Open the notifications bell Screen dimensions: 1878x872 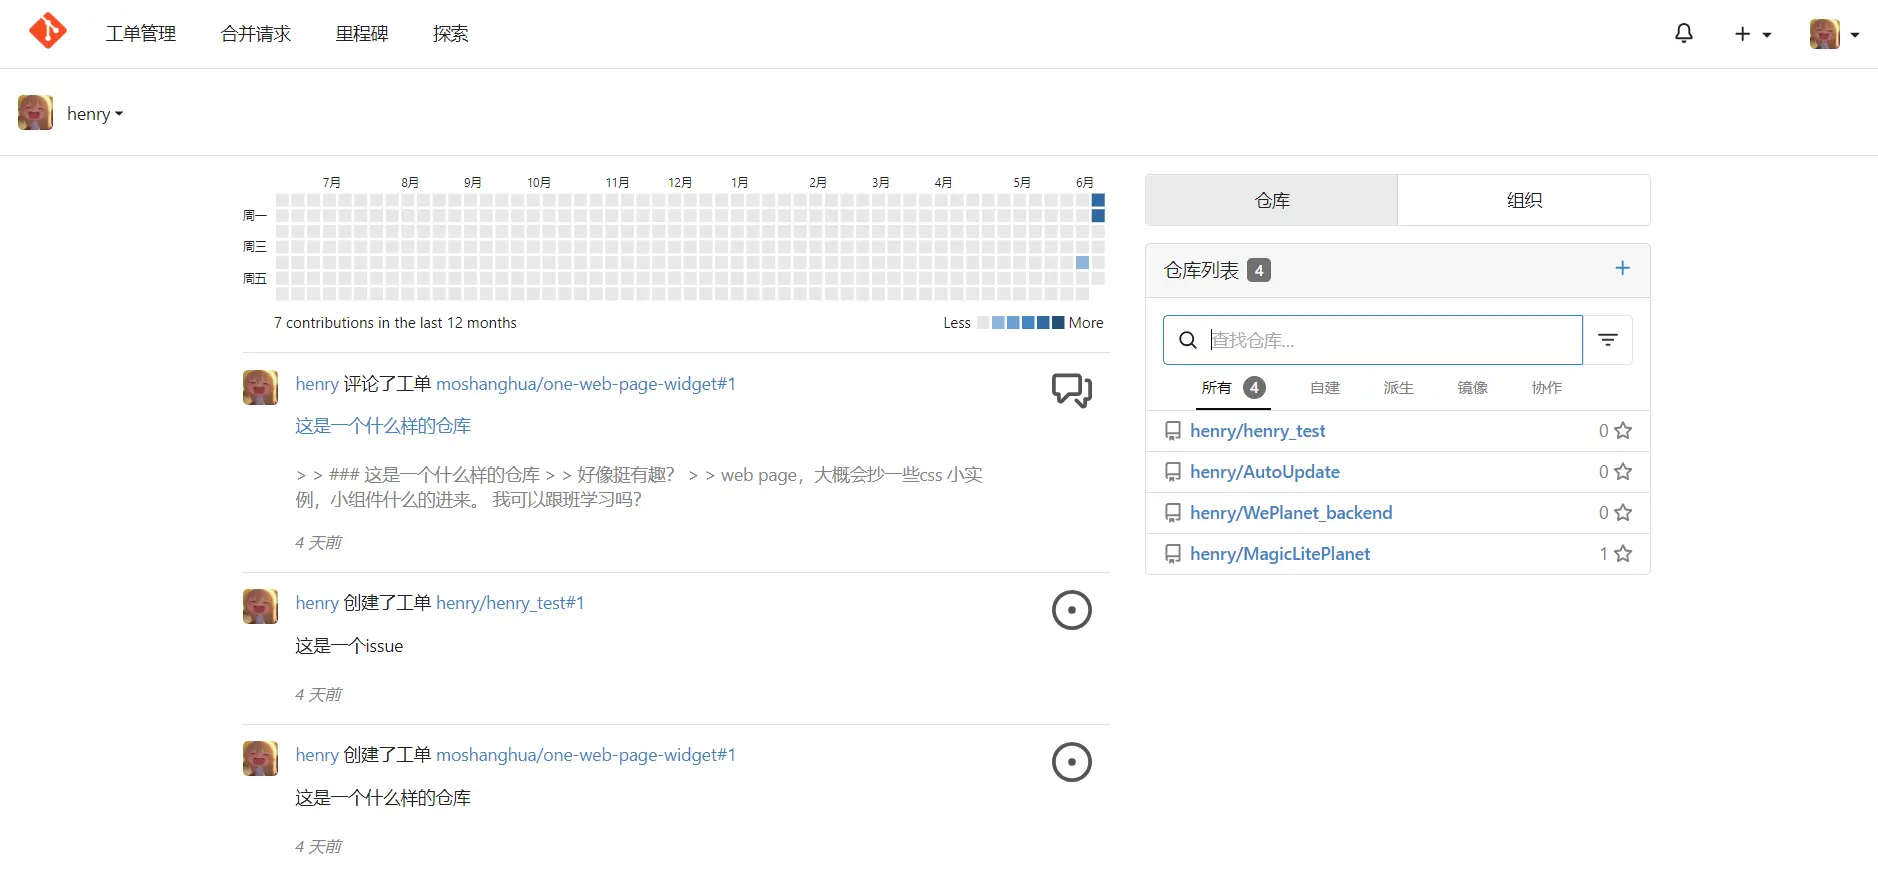1684,33
